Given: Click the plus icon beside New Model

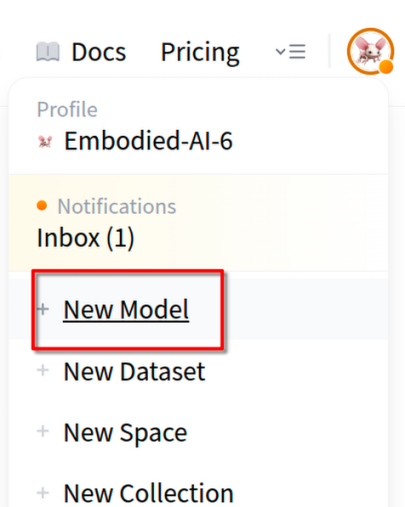Looking at the screenshot, I should (x=43, y=309).
